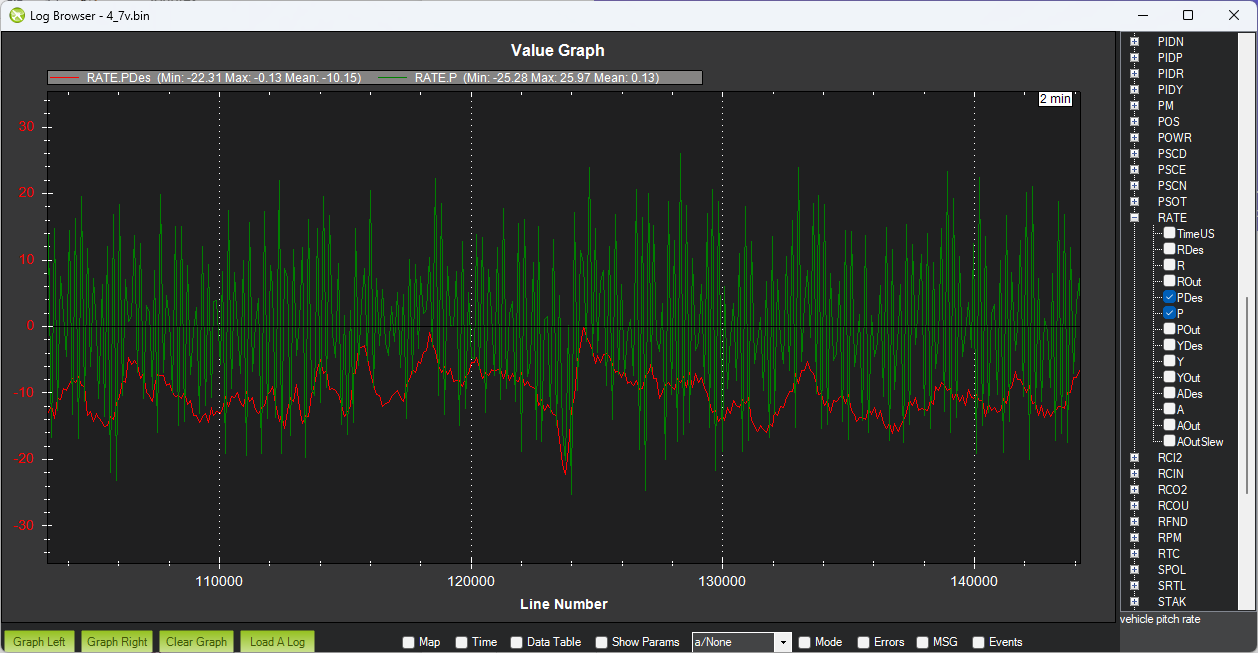Screen dimensions: 1258x653
Task: Collapse the RATE tree node
Action: (x=1134, y=218)
